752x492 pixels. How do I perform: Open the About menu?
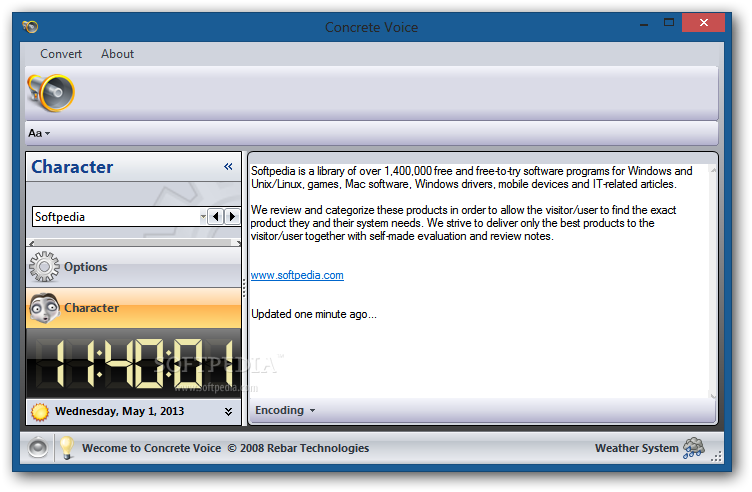(x=118, y=54)
